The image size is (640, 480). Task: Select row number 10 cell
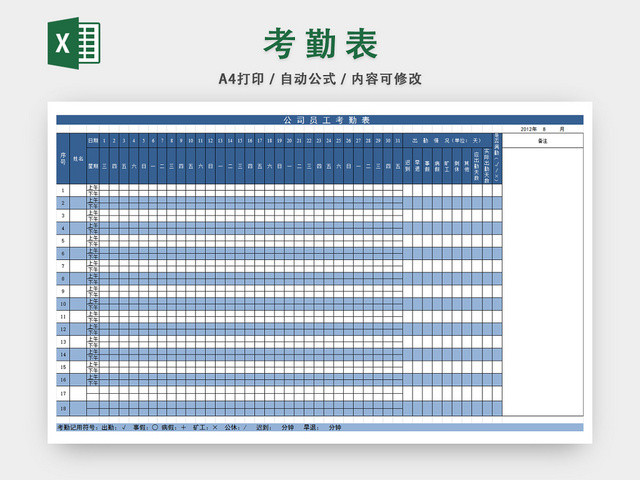click(63, 304)
